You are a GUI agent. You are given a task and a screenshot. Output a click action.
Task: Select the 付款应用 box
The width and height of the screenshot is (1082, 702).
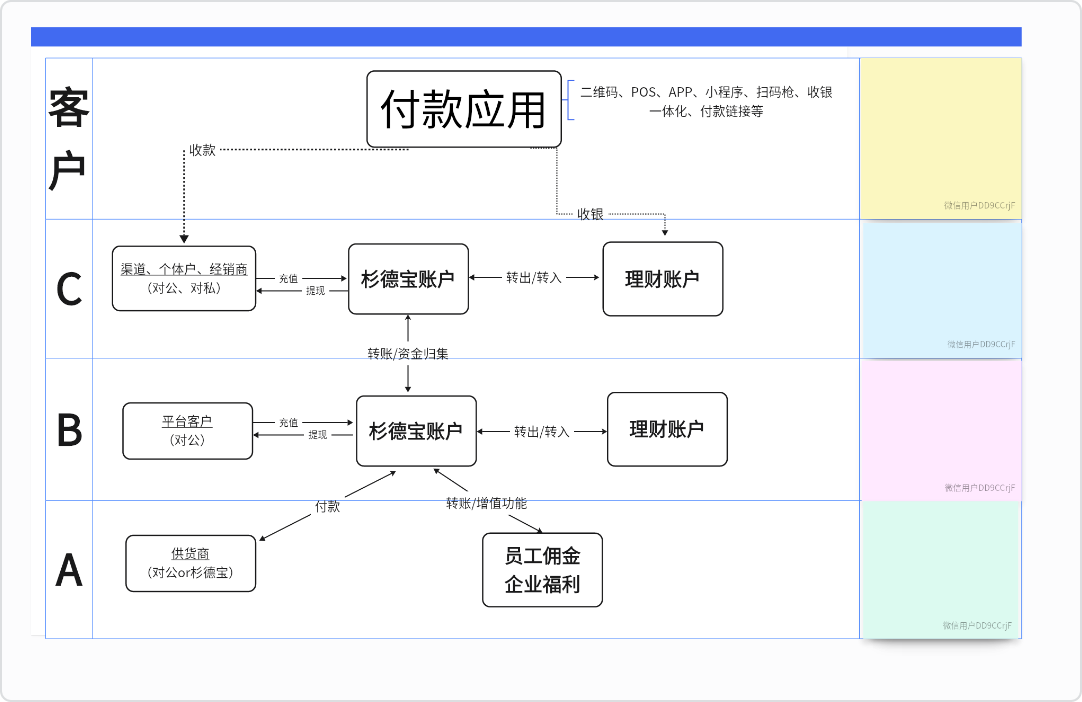coord(464,109)
